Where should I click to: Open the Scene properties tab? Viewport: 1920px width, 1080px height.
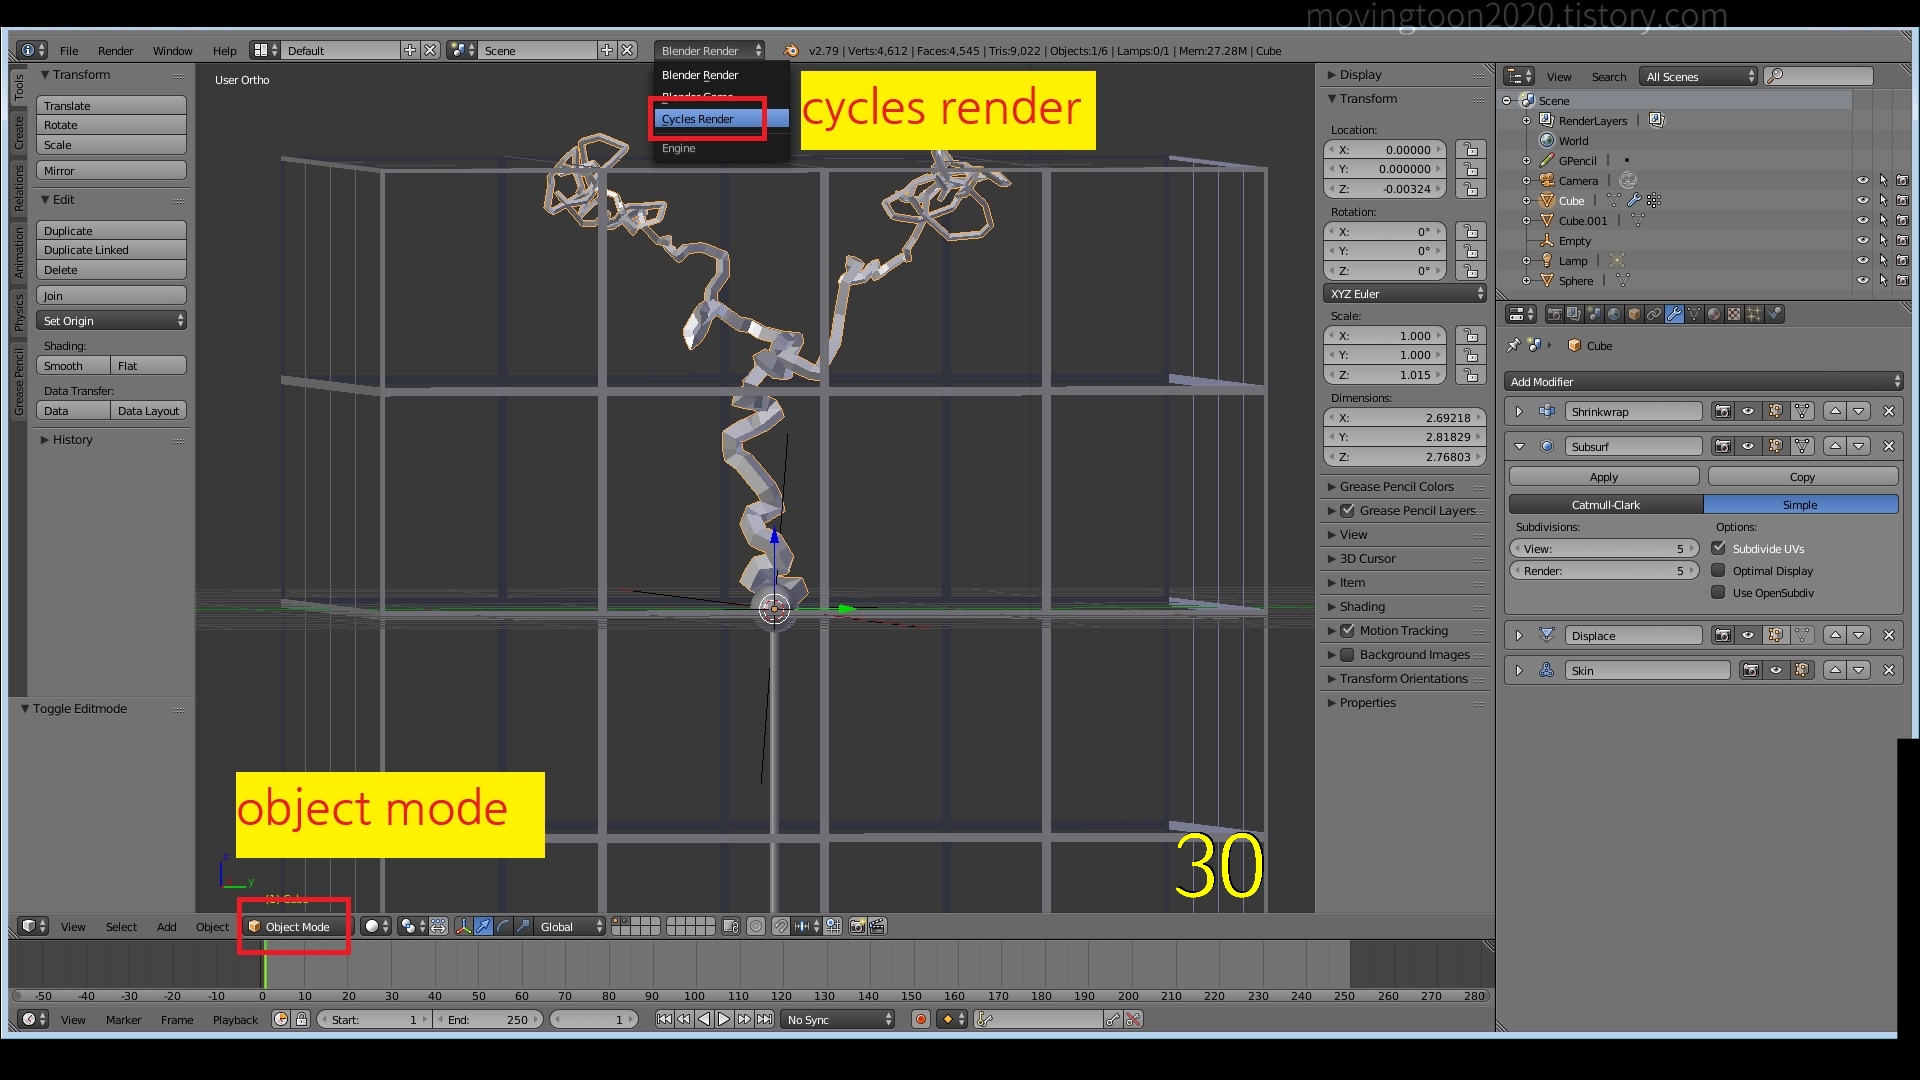1594,314
